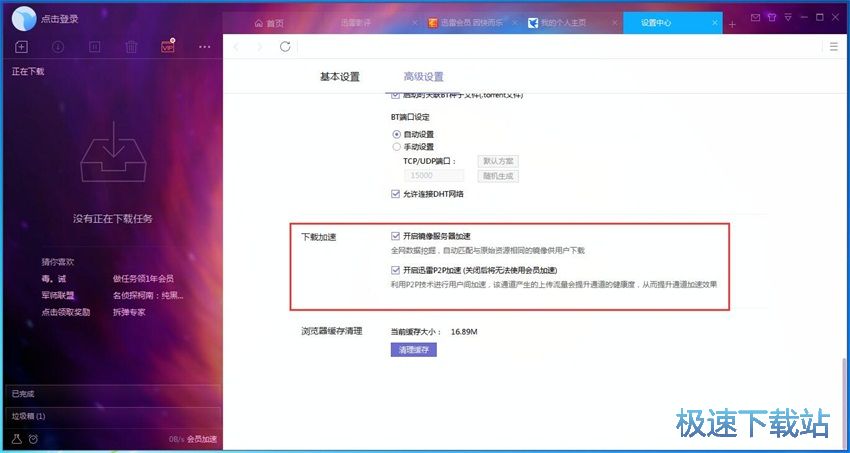Click the alarm clock schedule icon

33,439
